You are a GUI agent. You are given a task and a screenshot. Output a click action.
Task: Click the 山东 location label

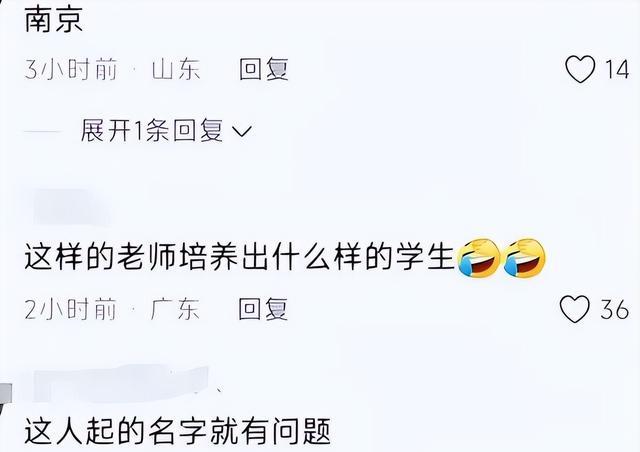[x=176, y=69]
